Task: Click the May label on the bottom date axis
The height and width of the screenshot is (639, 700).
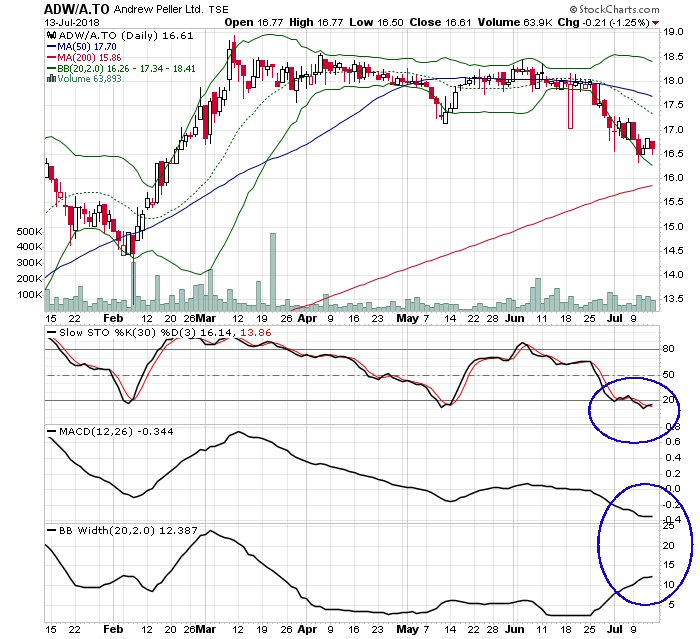Action: coord(407,630)
